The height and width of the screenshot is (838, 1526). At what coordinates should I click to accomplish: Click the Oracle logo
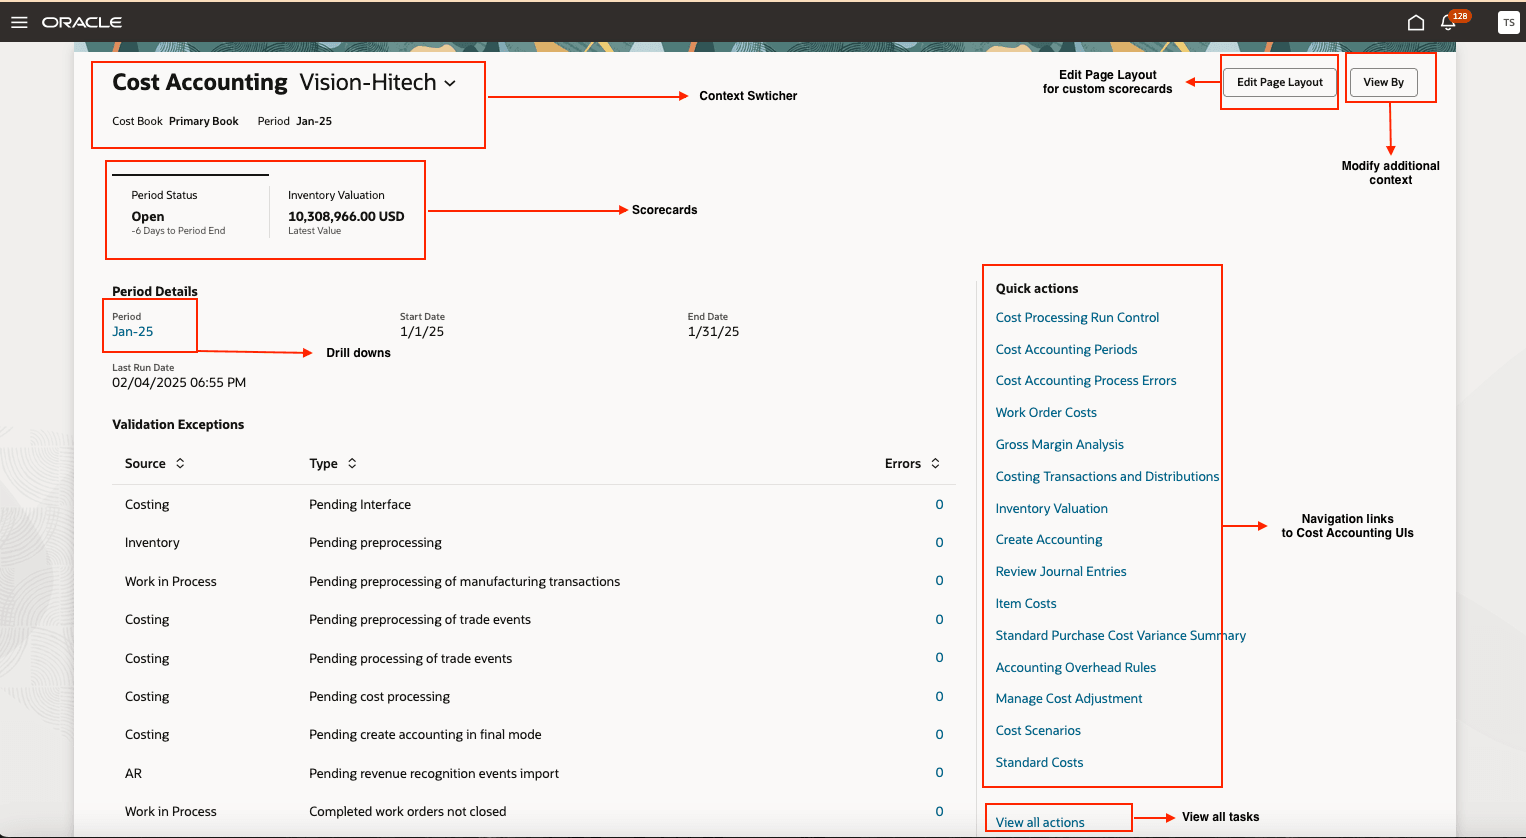pos(82,22)
